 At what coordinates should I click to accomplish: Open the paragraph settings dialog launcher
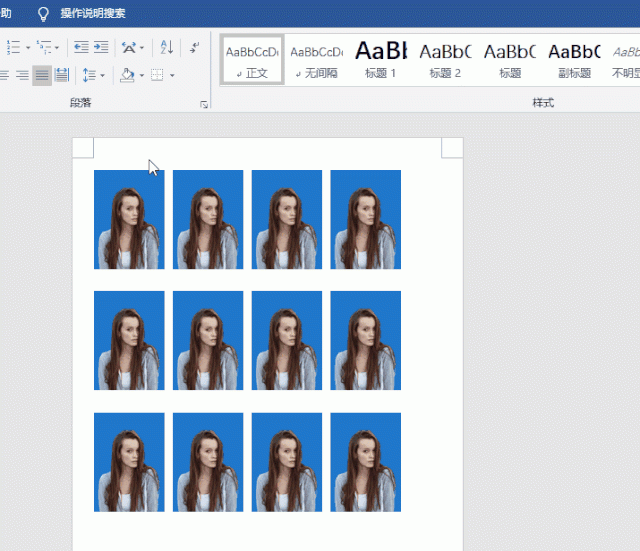[204, 104]
